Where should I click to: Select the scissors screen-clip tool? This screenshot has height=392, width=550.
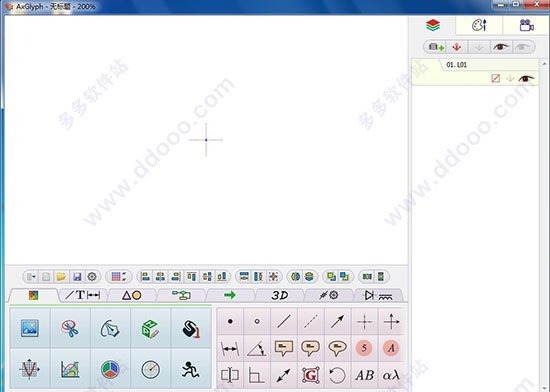point(70,328)
